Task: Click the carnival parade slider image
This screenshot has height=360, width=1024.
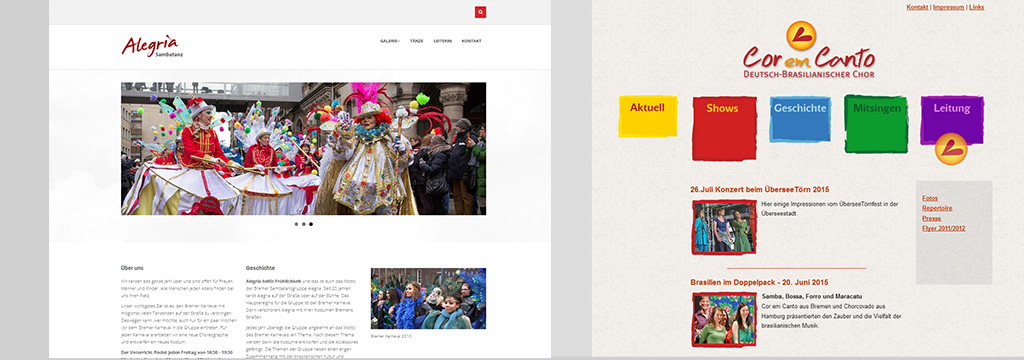Action: [304, 148]
